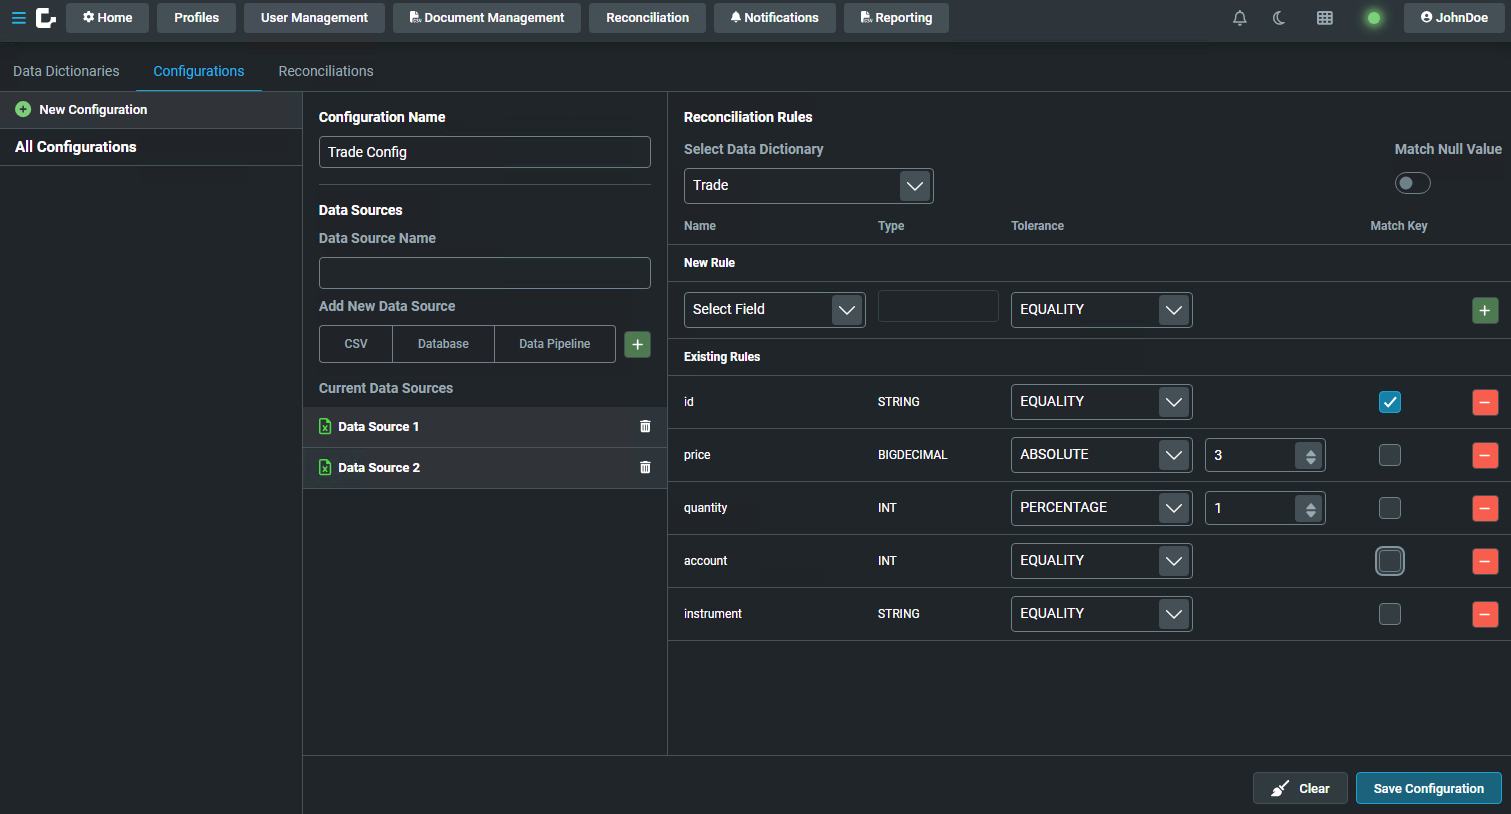The image size is (1511, 814).
Task: Switch to the Reconciliations tab
Action: pos(326,71)
